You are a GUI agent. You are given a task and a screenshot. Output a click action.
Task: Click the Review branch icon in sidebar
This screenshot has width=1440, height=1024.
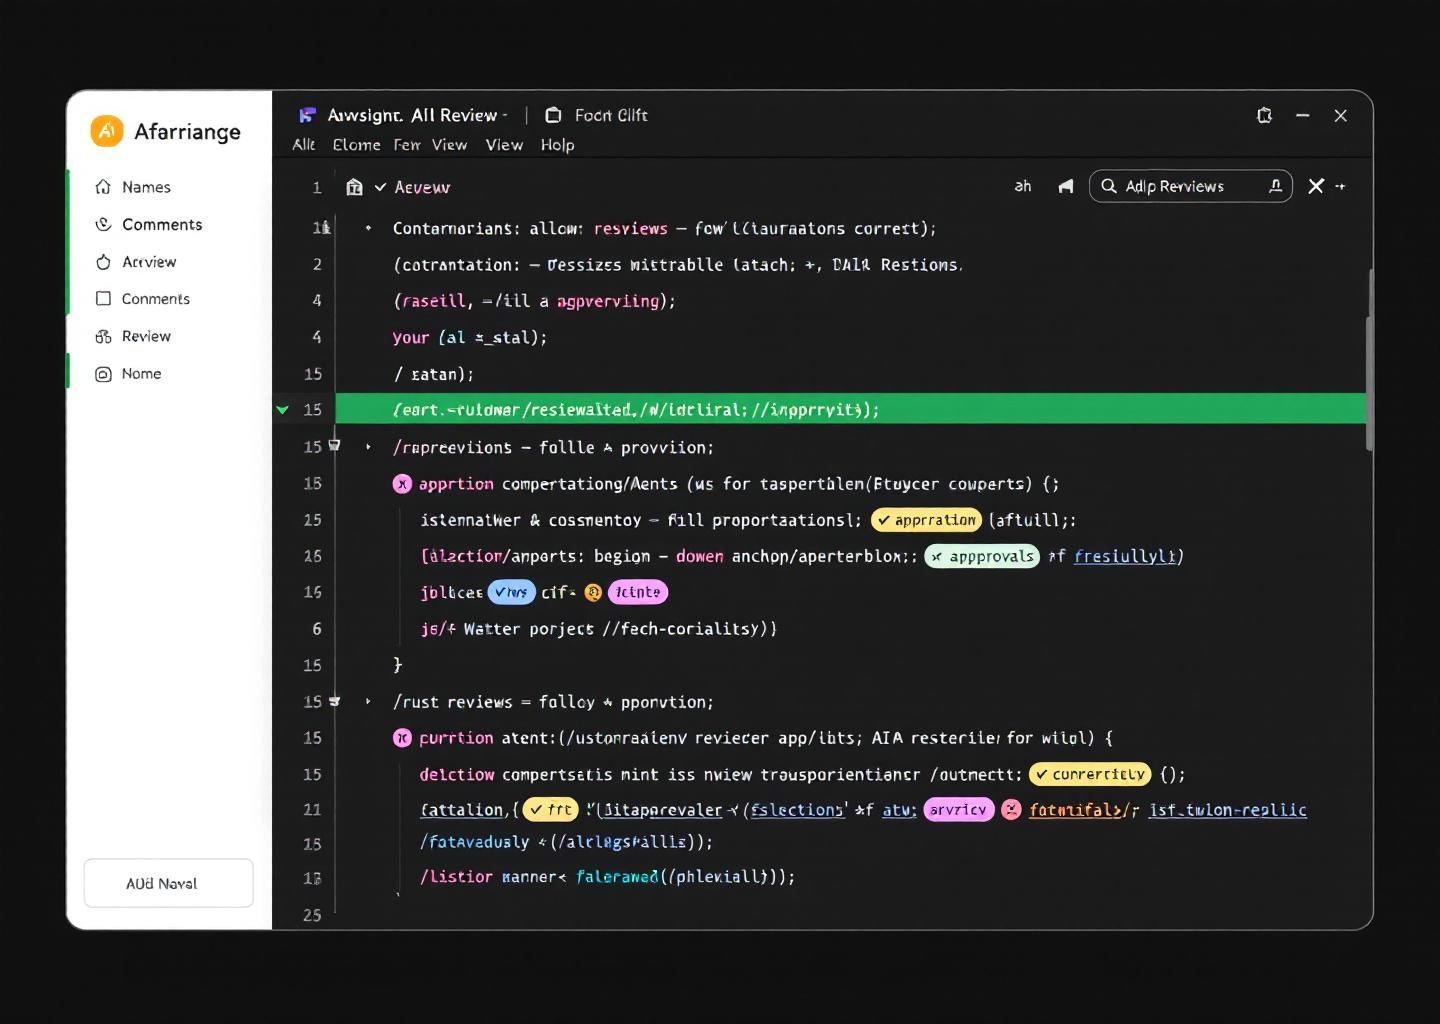(x=104, y=336)
